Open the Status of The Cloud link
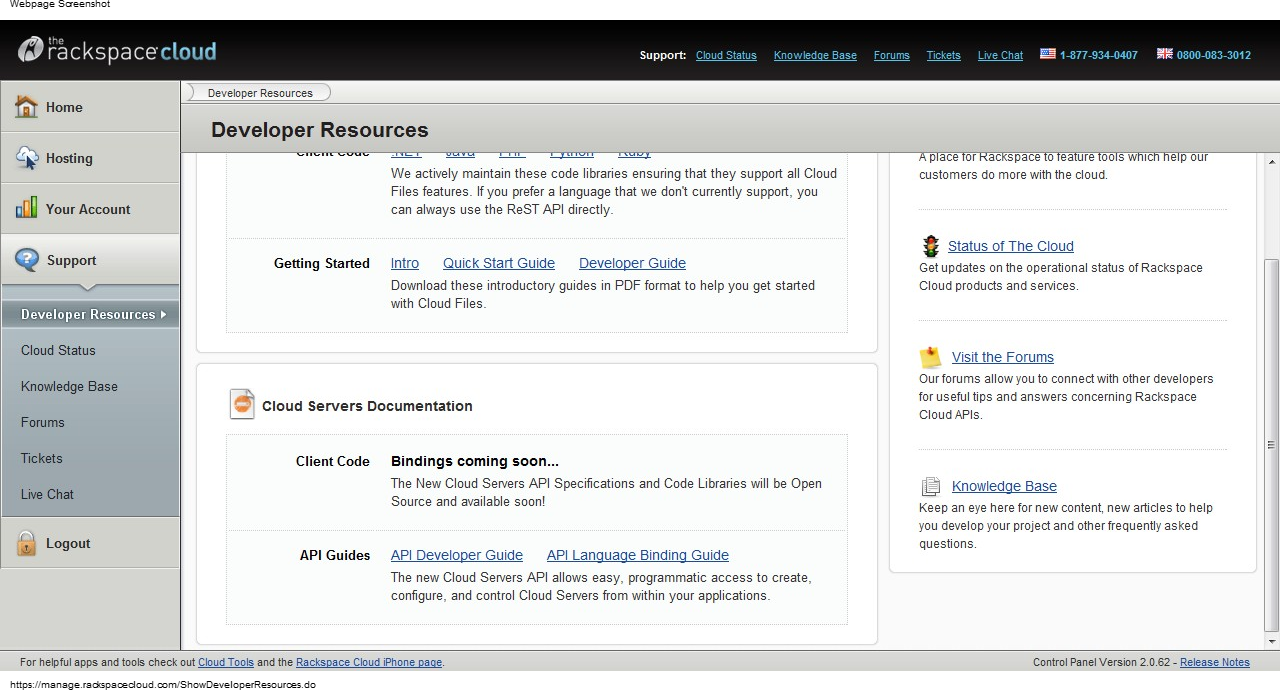Viewport: 1280px width, 691px height. click(x=1011, y=246)
